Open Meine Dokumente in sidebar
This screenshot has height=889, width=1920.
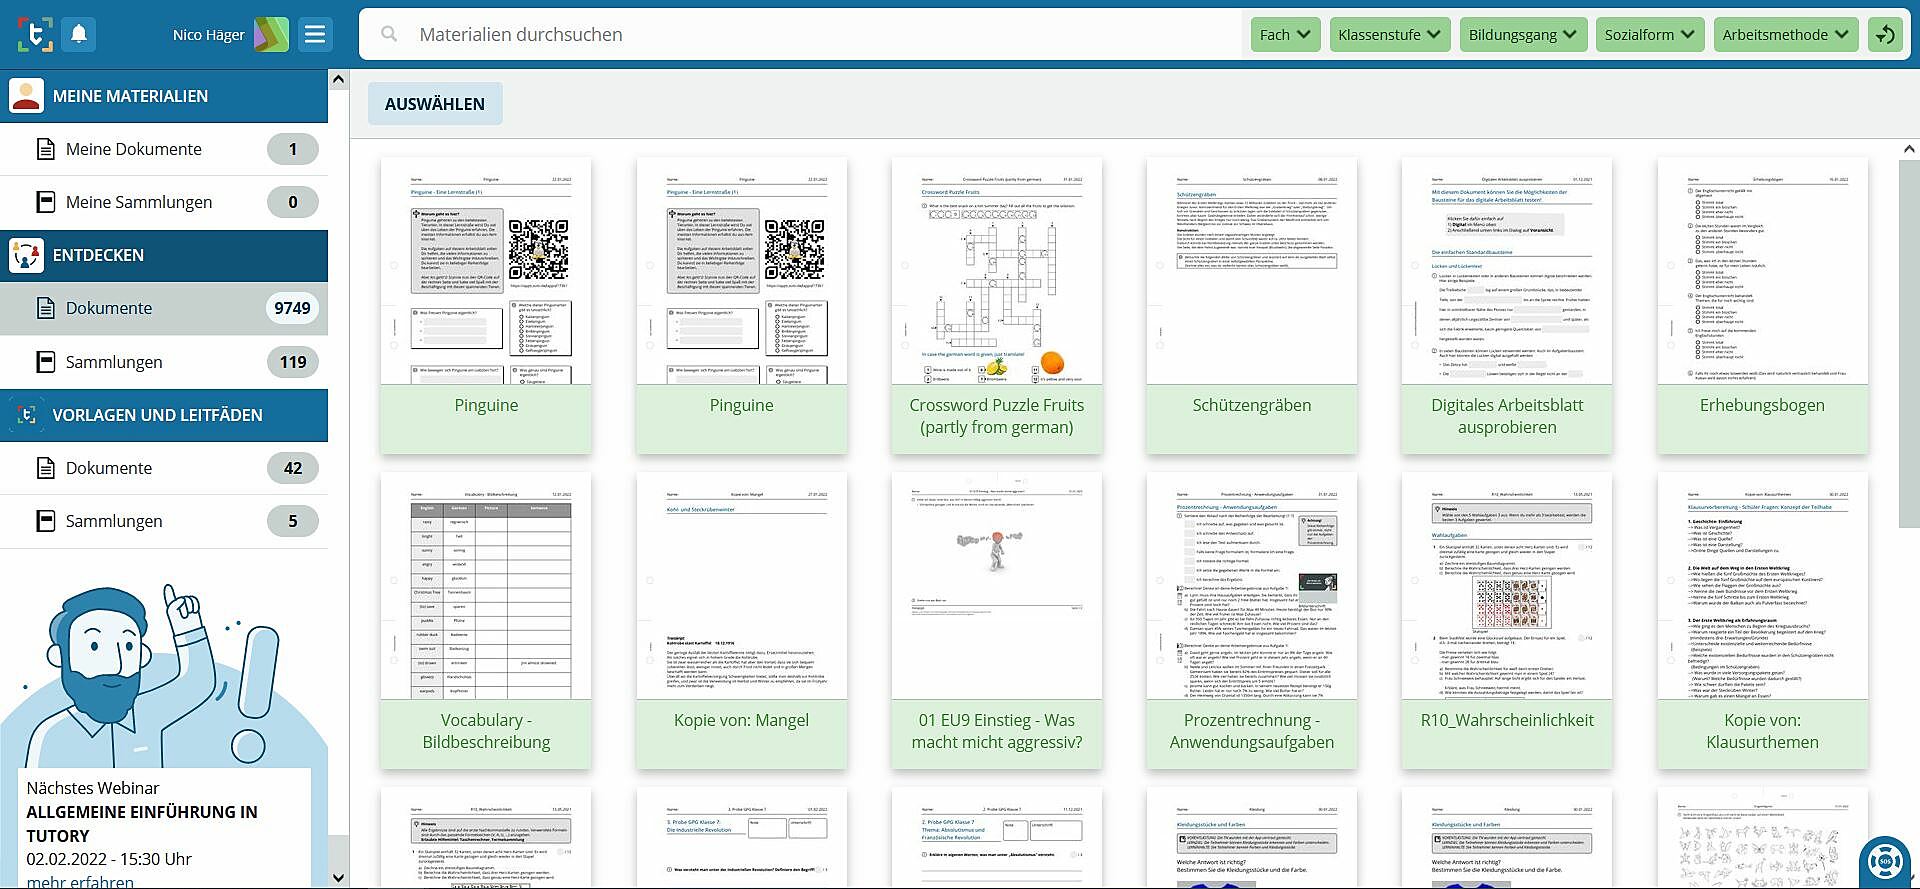coord(134,149)
